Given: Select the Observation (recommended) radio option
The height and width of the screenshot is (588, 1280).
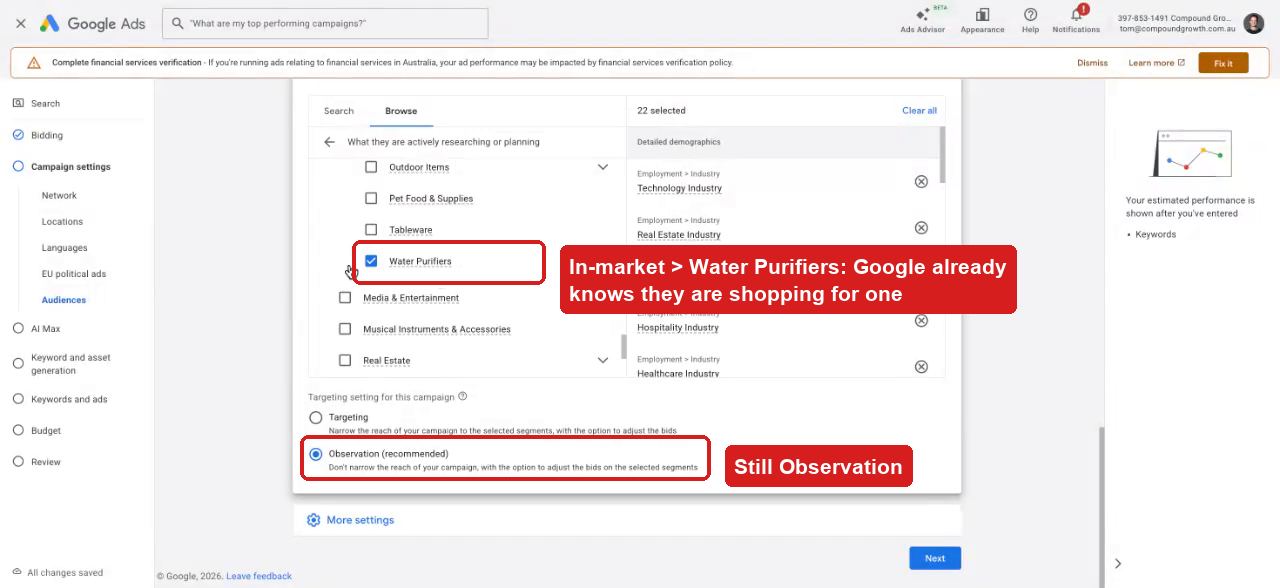Looking at the screenshot, I should click(316, 454).
